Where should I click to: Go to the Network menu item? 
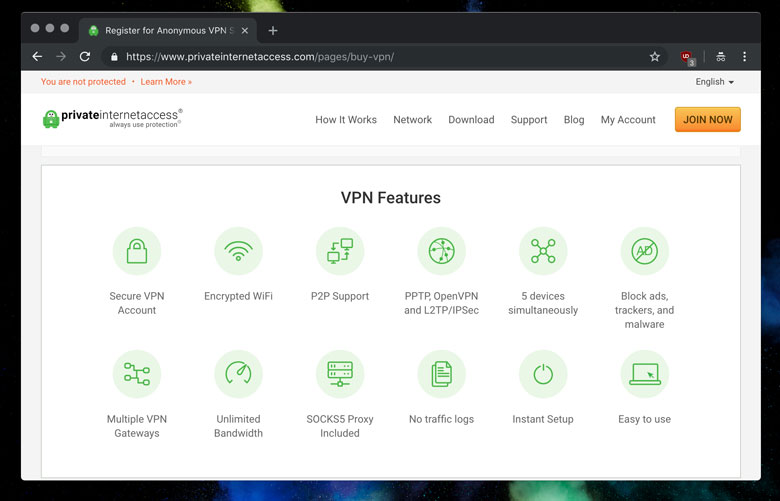(412, 119)
